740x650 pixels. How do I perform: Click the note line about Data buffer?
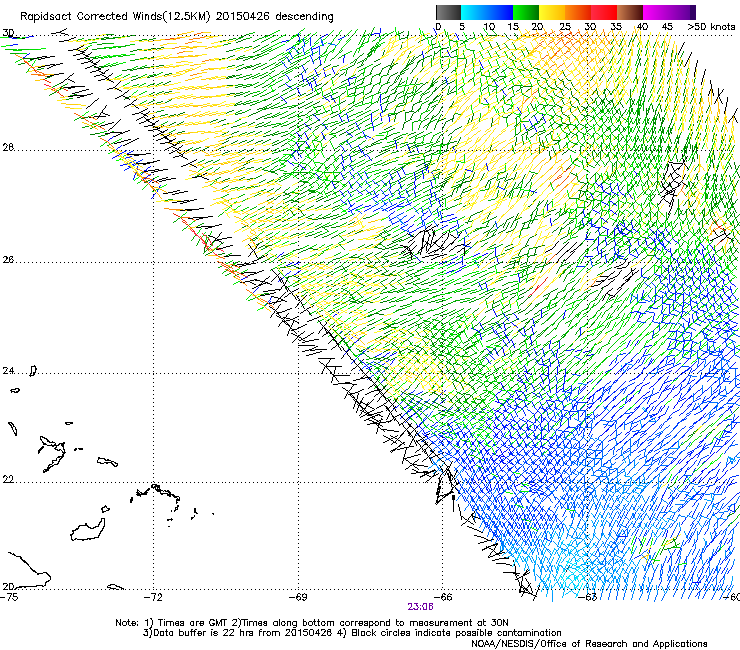(352, 633)
